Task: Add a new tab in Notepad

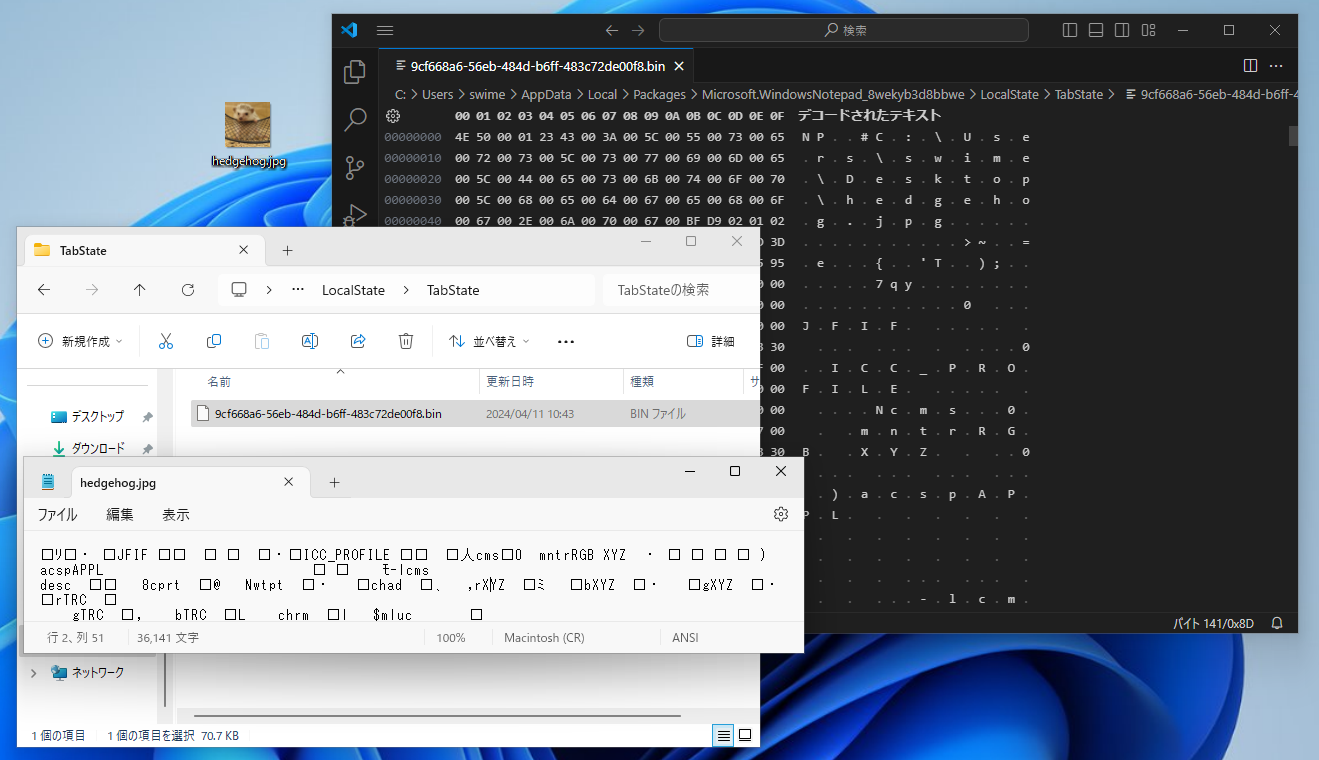Action: coord(334,482)
